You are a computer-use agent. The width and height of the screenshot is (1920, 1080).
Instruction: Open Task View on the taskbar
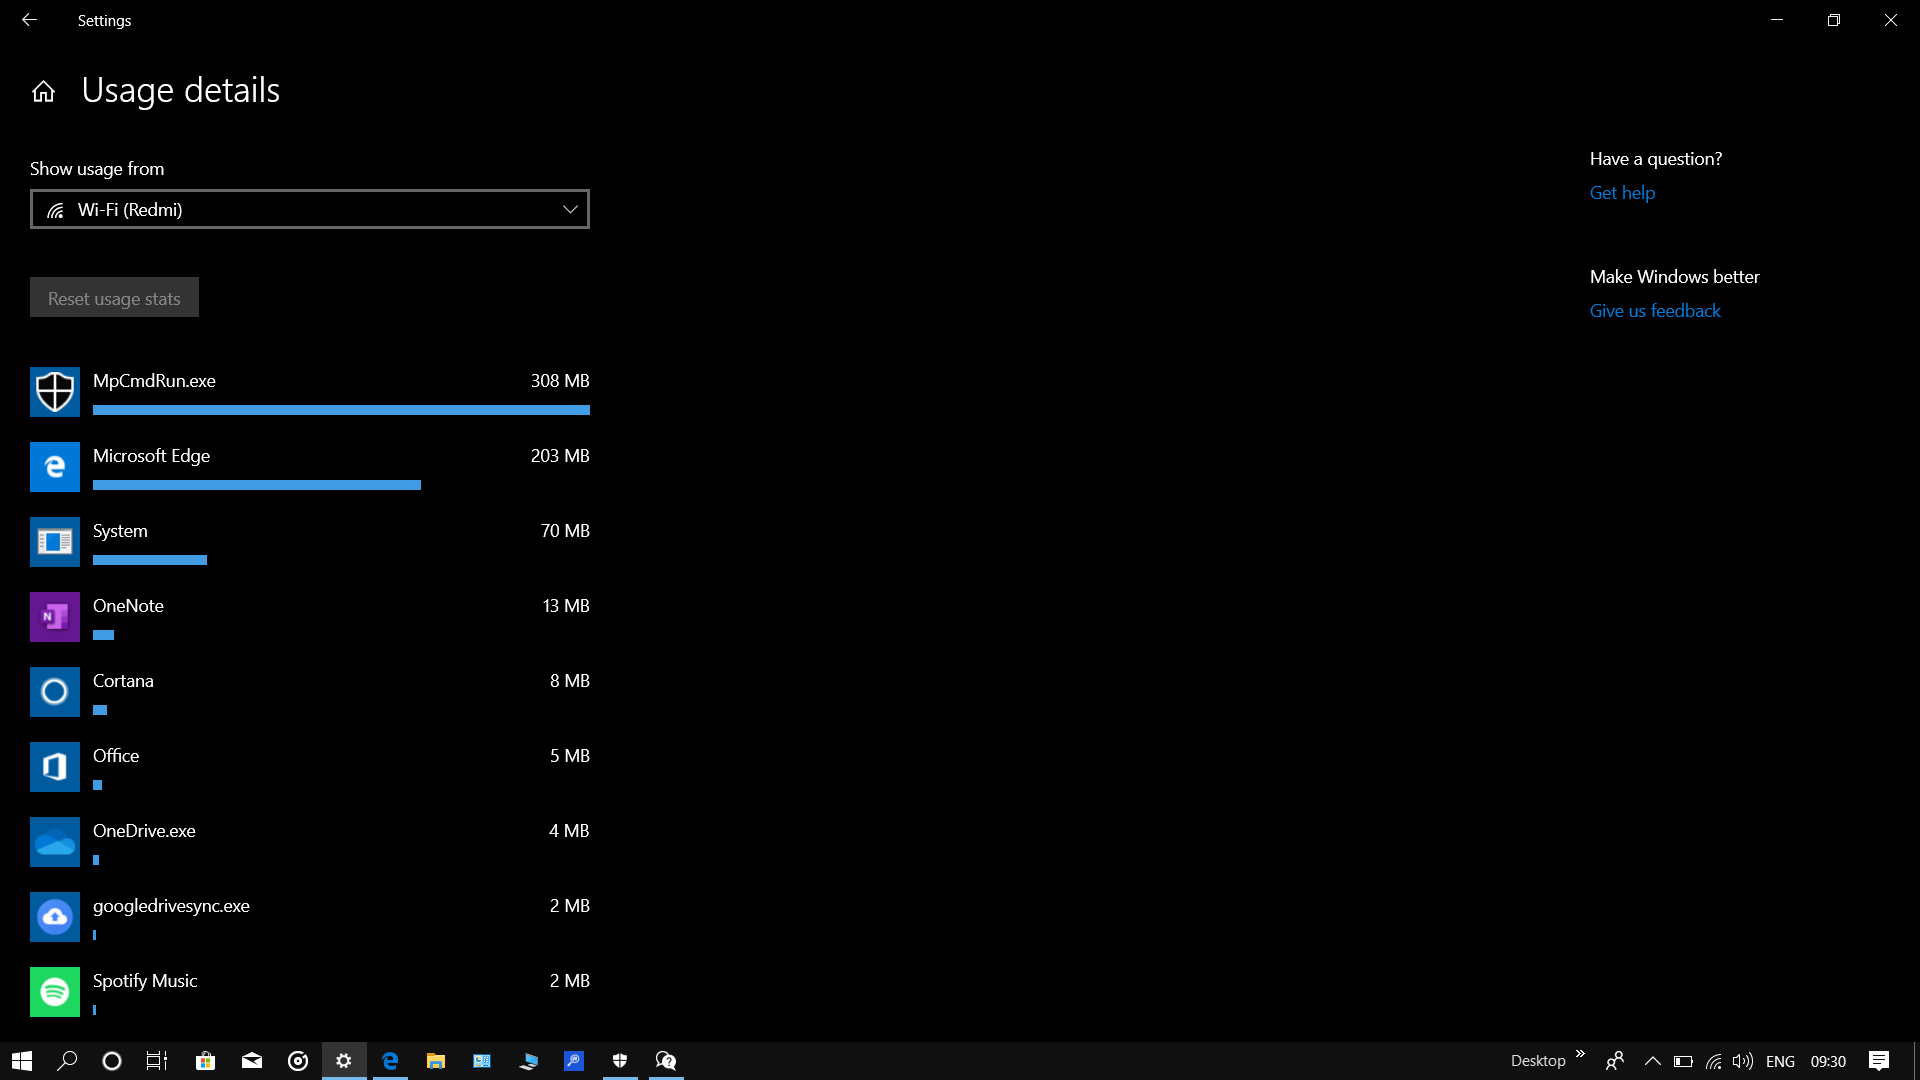(x=157, y=1061)
